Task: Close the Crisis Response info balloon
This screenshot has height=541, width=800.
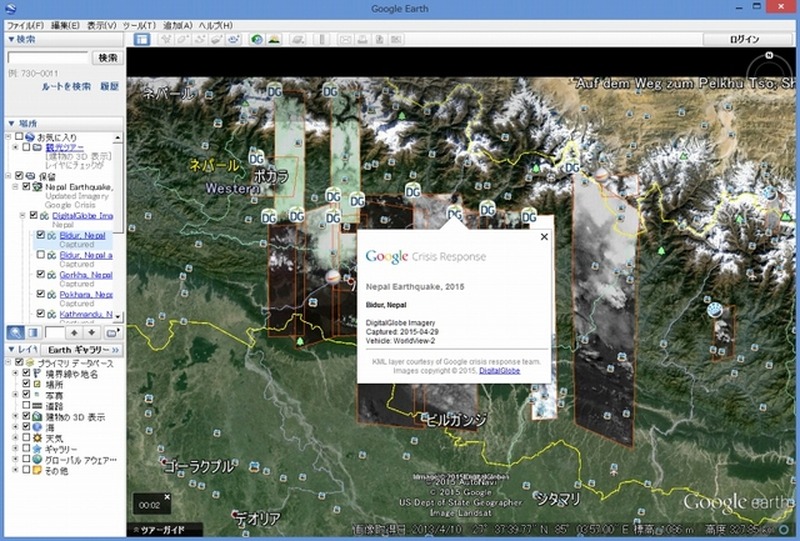Action: click(x=544, y=237)
